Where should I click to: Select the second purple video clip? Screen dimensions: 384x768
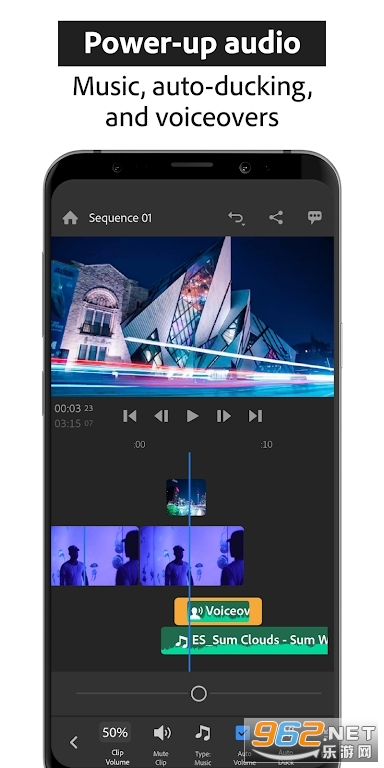pos(192,556)
